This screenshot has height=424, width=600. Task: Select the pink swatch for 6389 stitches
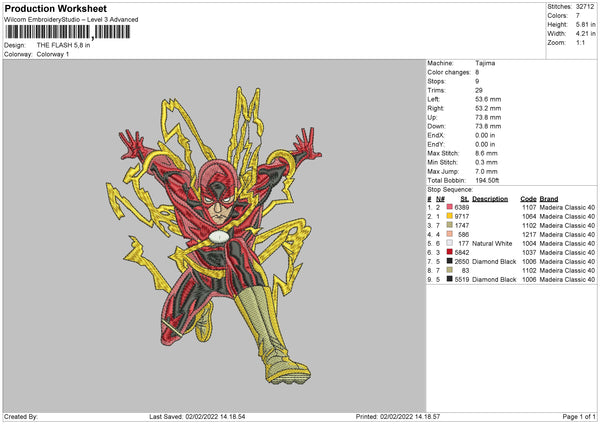tap(449, 207)
